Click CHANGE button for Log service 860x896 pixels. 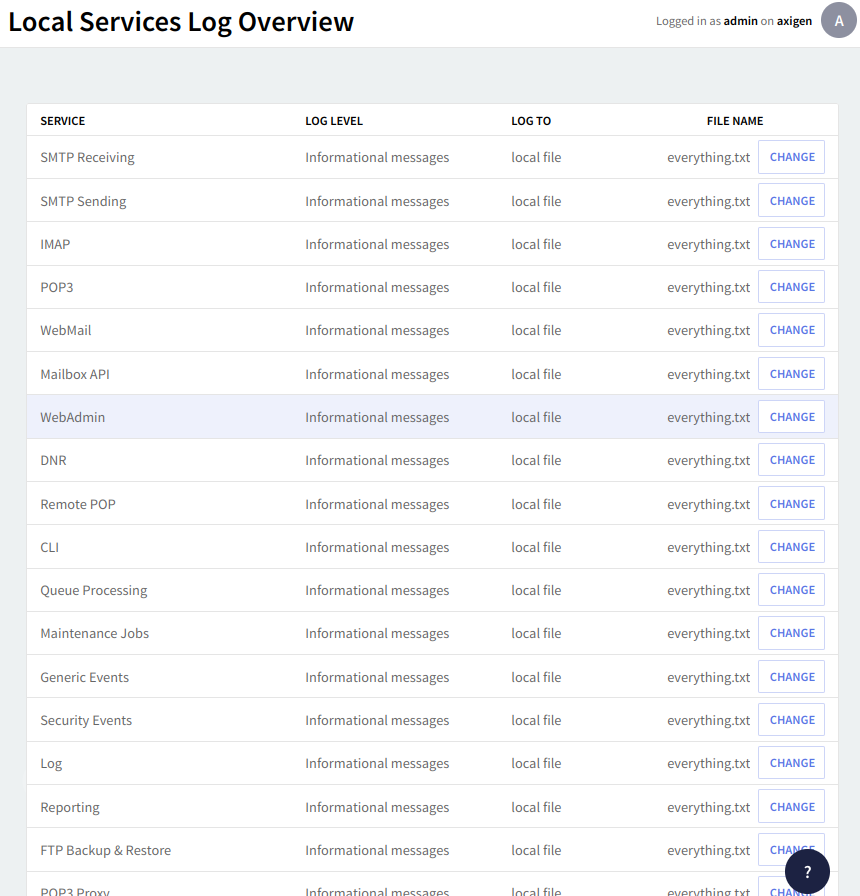[x=791, y=763]
